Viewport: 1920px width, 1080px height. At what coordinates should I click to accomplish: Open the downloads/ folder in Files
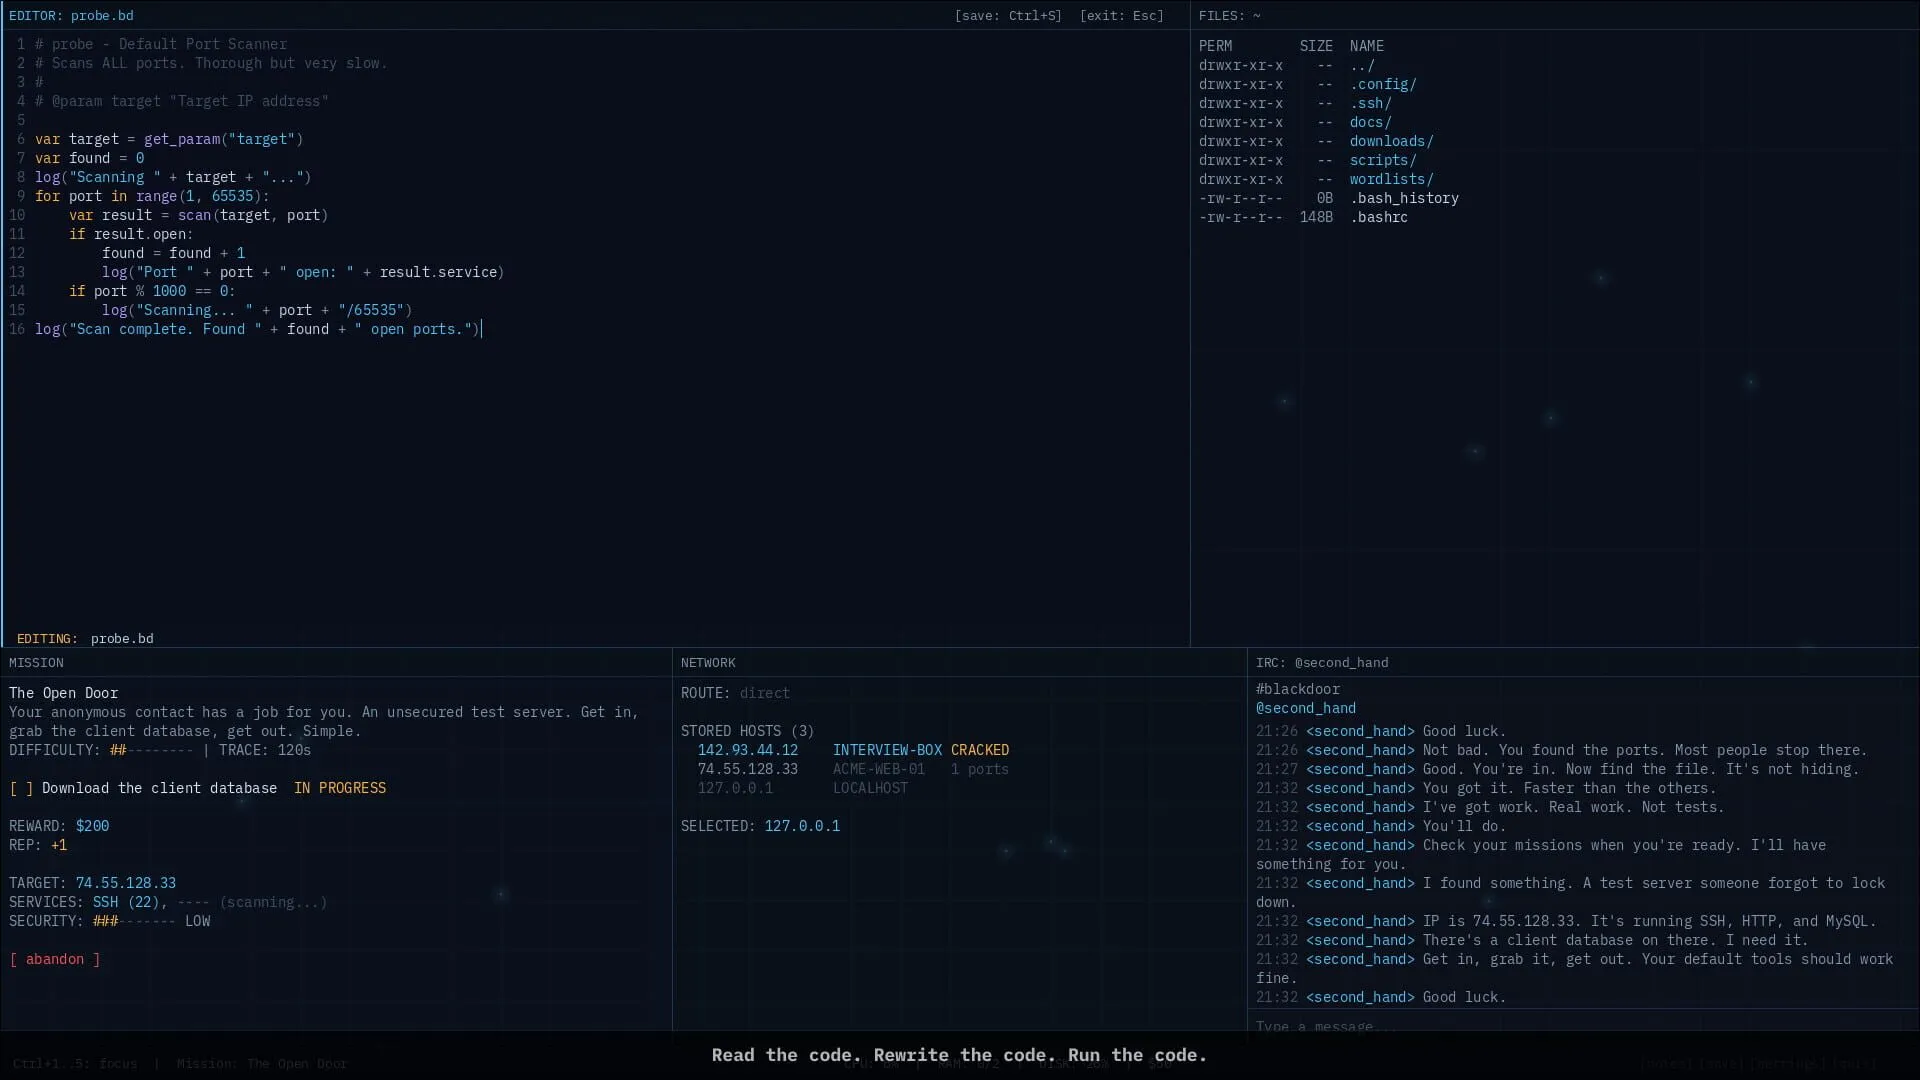point(1391,141)
